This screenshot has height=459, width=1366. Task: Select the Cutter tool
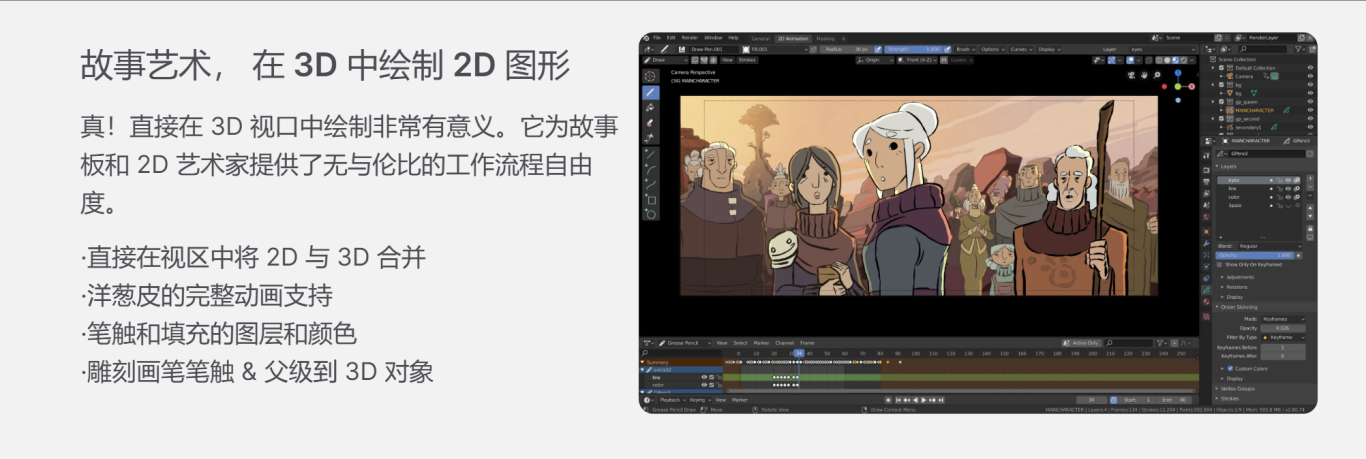click(x=649, y=138)
